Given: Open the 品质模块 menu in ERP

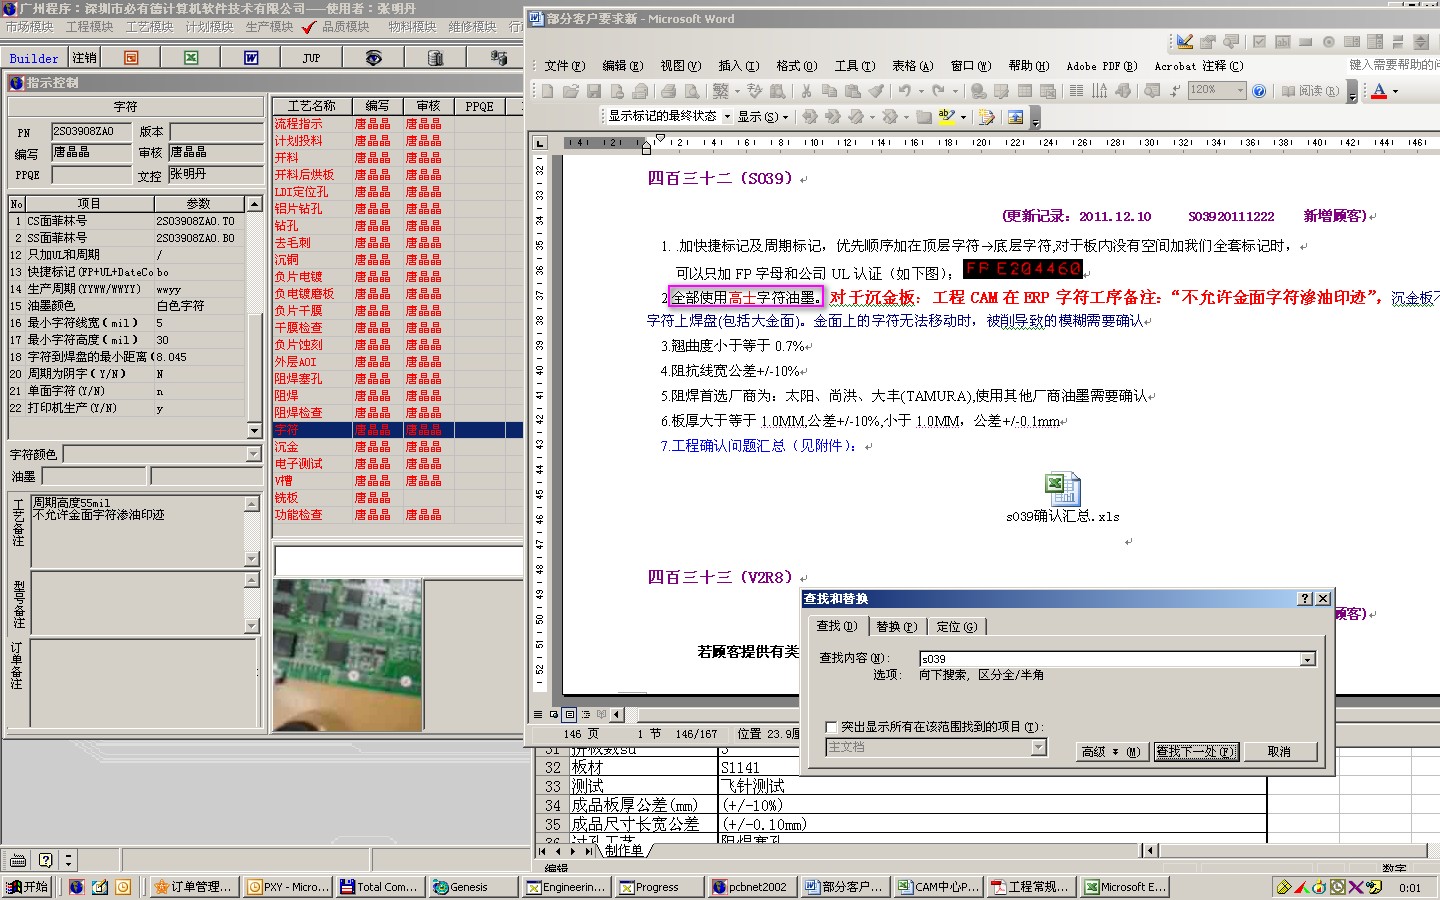Looking at the screenshot, I should (346, 27).
